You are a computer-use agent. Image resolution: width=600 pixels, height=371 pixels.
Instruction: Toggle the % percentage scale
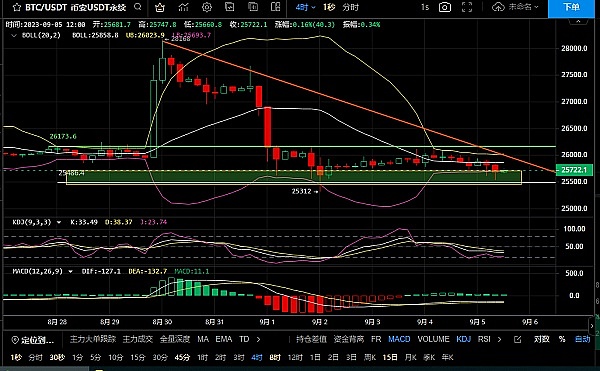[x=562, y=339]
